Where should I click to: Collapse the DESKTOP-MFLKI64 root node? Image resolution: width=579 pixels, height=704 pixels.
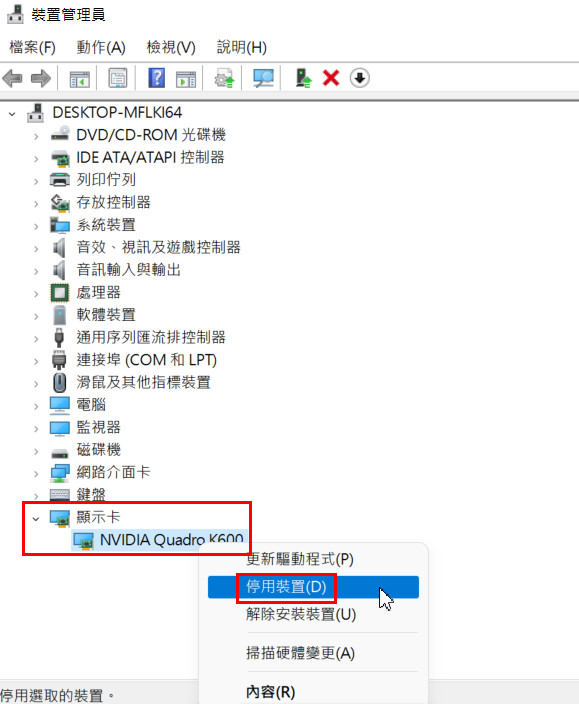[13, 114]
